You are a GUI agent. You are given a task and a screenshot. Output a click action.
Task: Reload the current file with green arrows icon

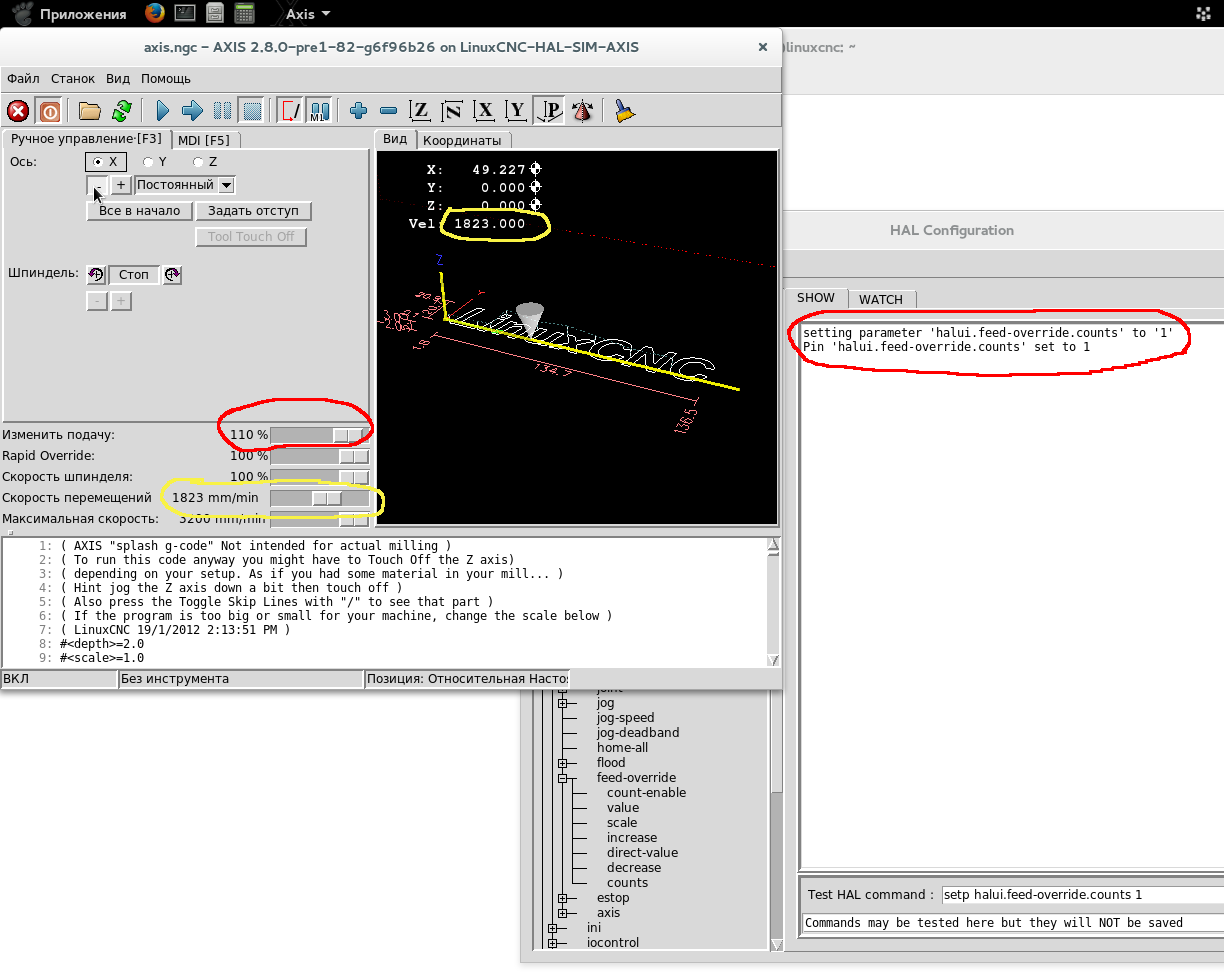(122, 111)
